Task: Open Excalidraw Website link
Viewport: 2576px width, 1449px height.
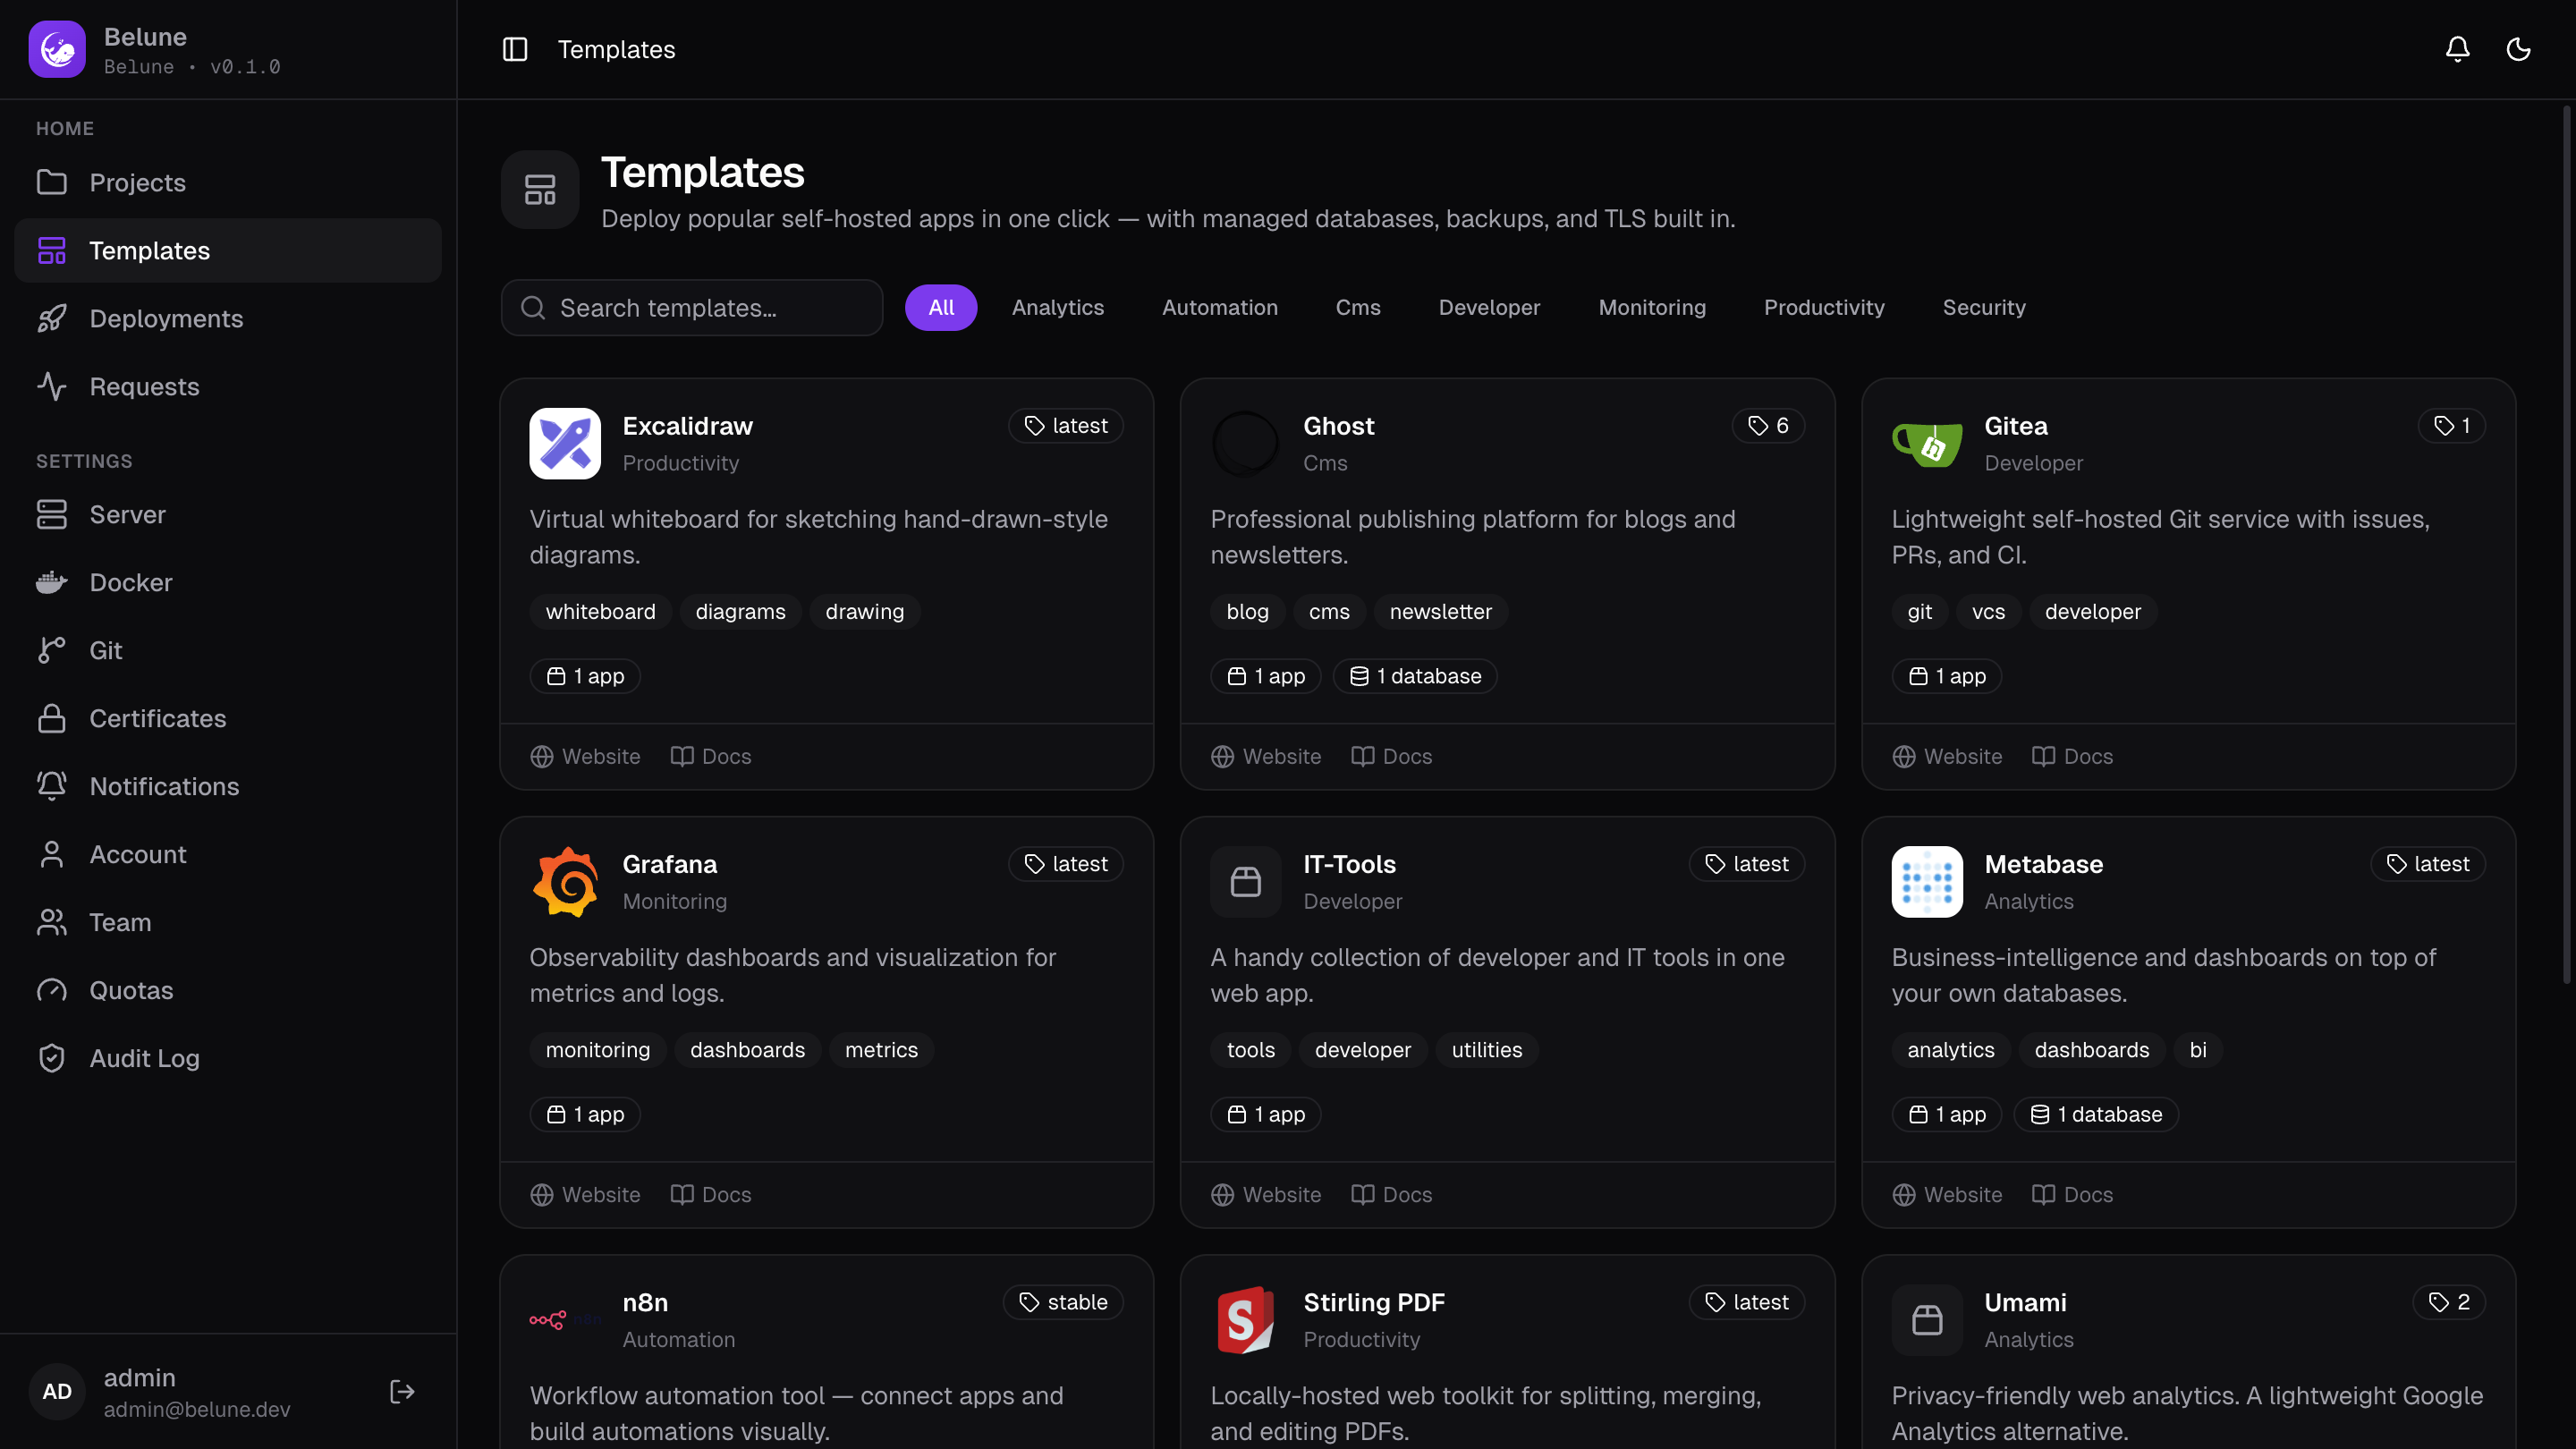Action: [x=585, y=757]
